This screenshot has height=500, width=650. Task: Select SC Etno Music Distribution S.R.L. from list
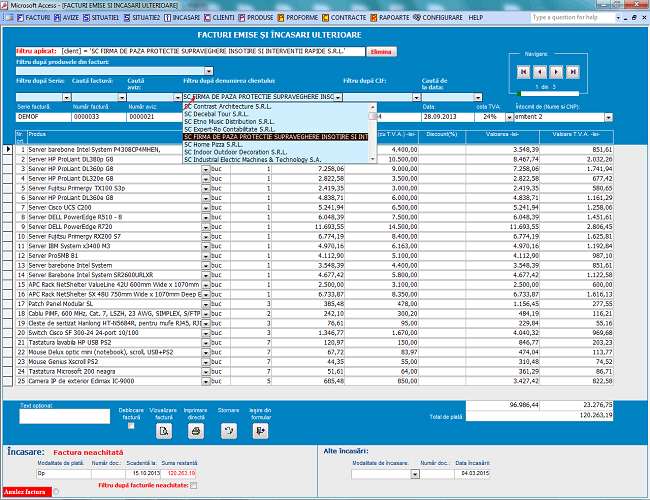coord(276,122)
